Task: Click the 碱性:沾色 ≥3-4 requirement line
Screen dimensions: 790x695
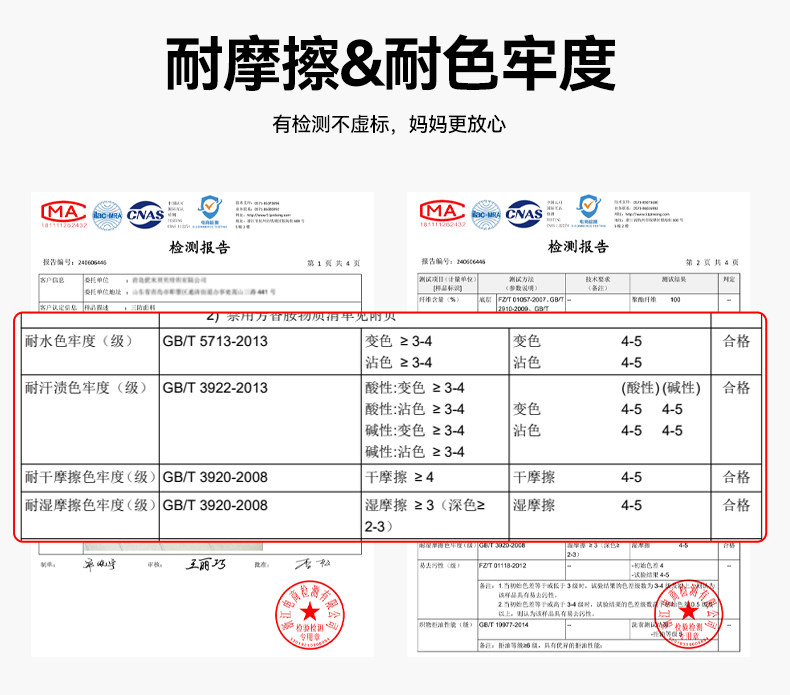Action: [x=415, y=452]
